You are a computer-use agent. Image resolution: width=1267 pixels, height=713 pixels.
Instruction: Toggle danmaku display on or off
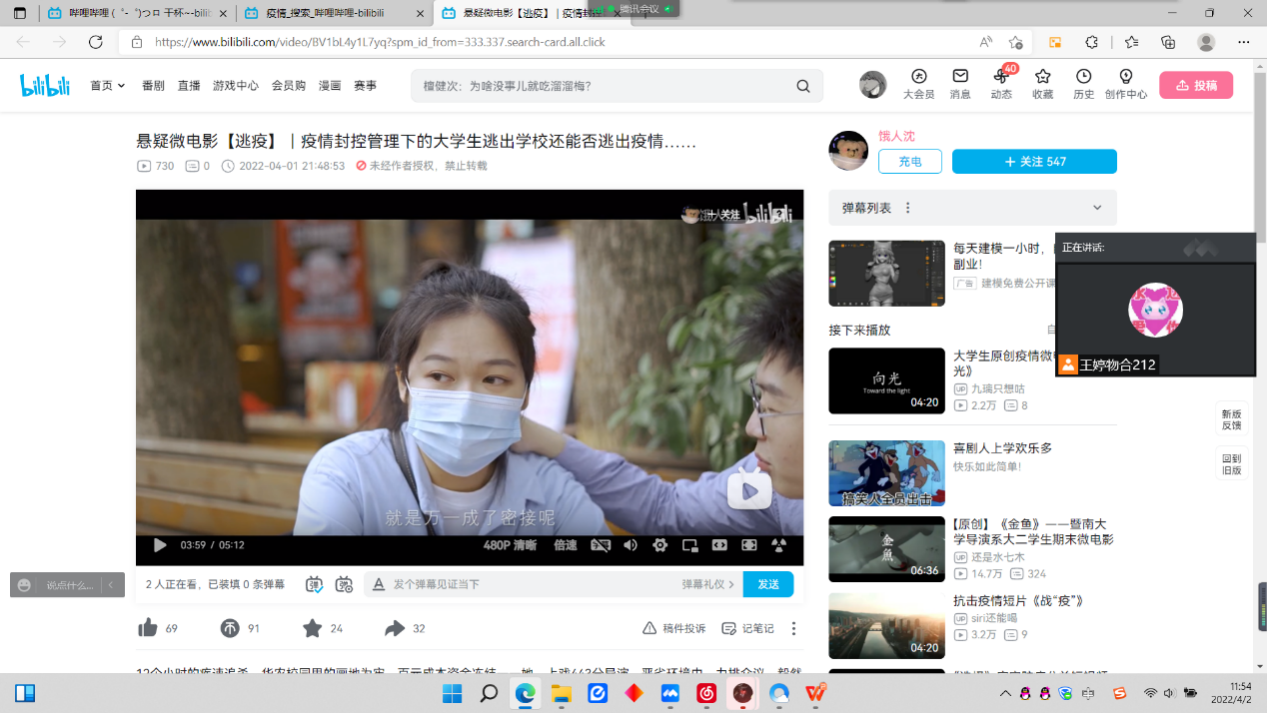click(314, 584)
